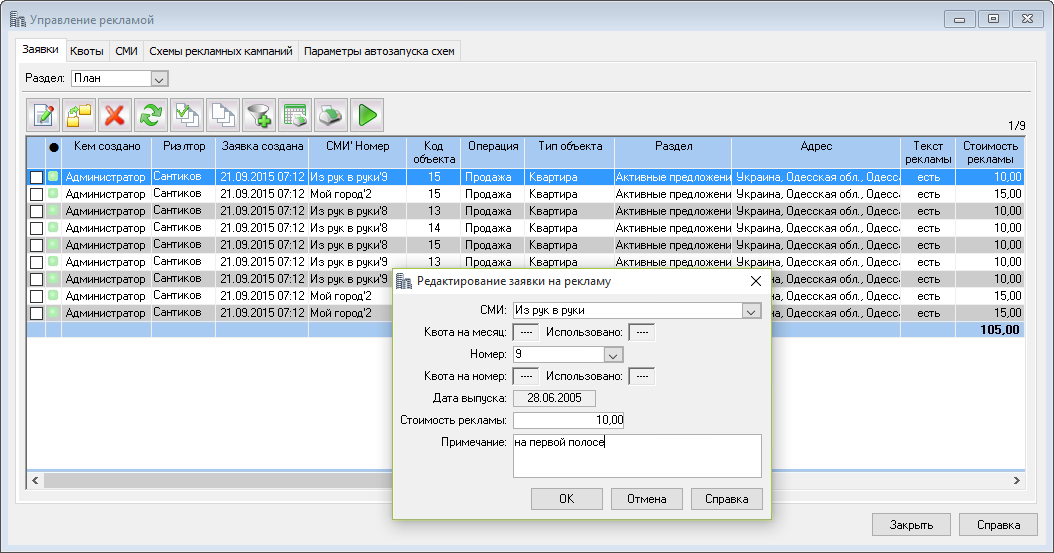Image resolution: width=1054 pixels, height=553 pixels.
Task: Sort by Код объекта column header
Action: click(x=434, y=153)
